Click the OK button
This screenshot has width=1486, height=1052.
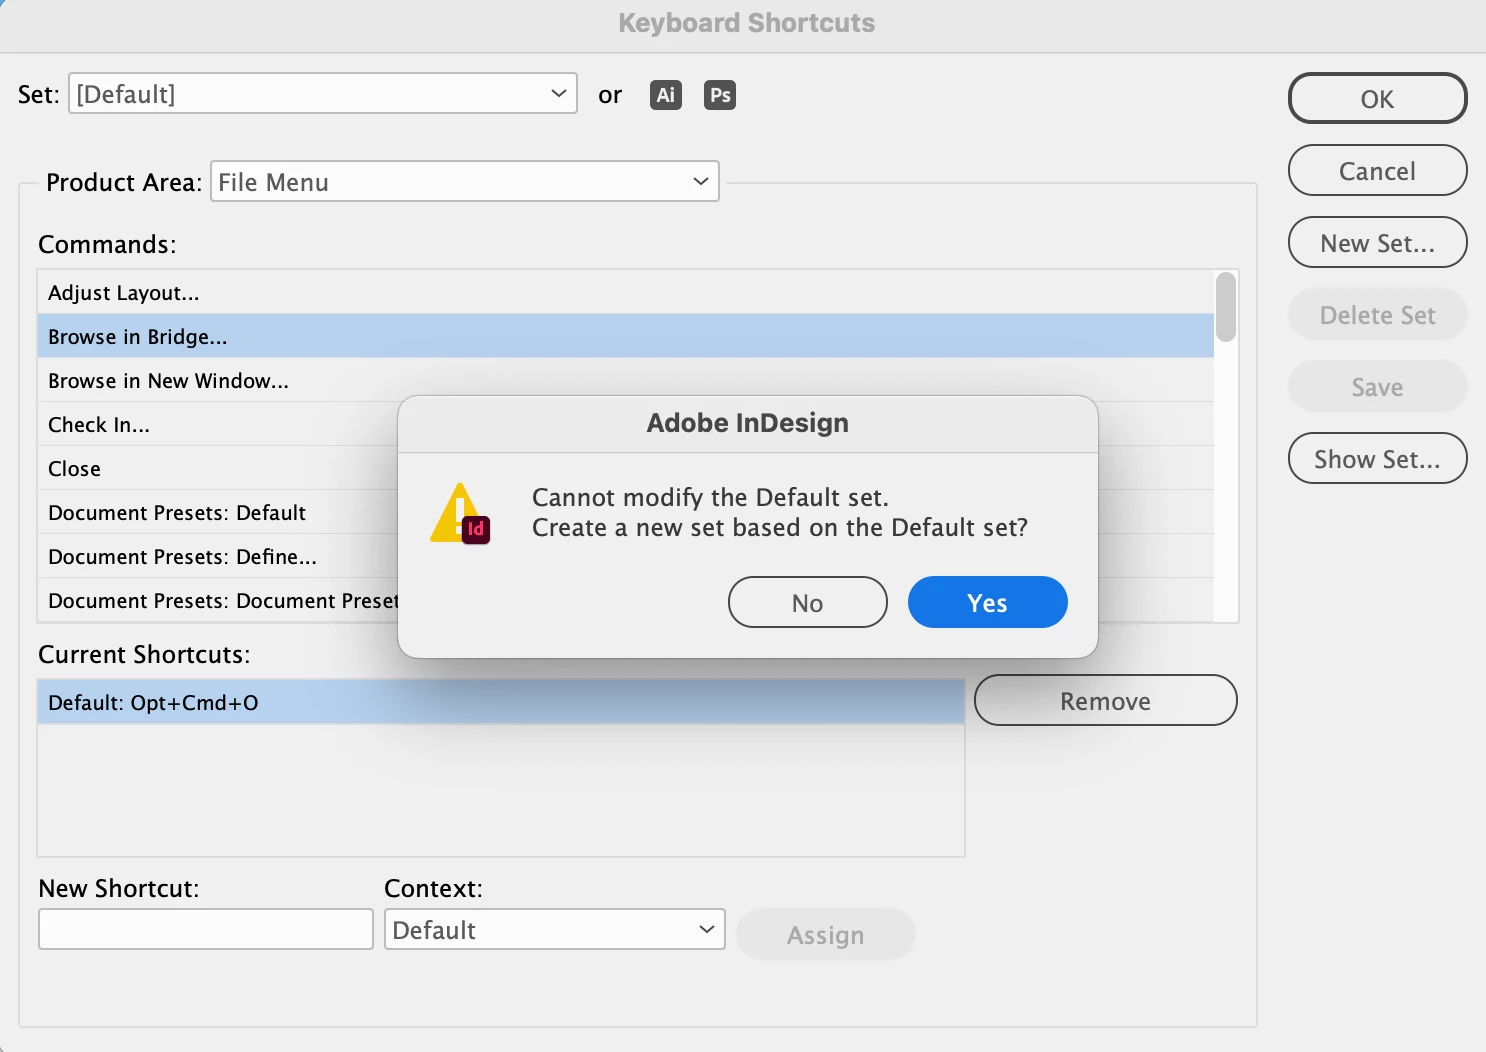click(x=1378, y=99)
